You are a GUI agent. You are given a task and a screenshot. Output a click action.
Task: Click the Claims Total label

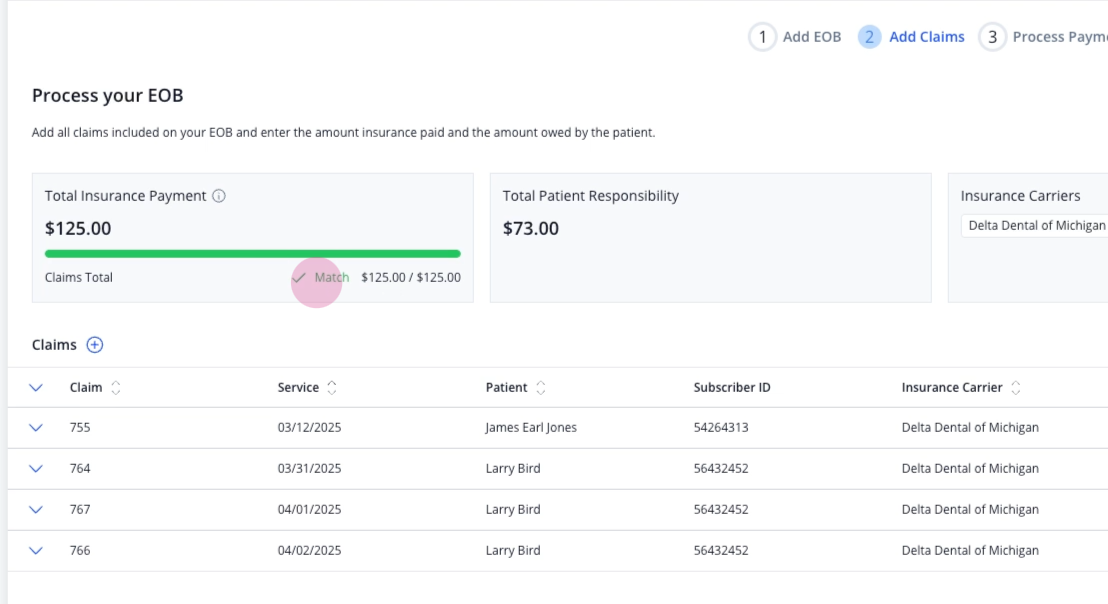78,278
